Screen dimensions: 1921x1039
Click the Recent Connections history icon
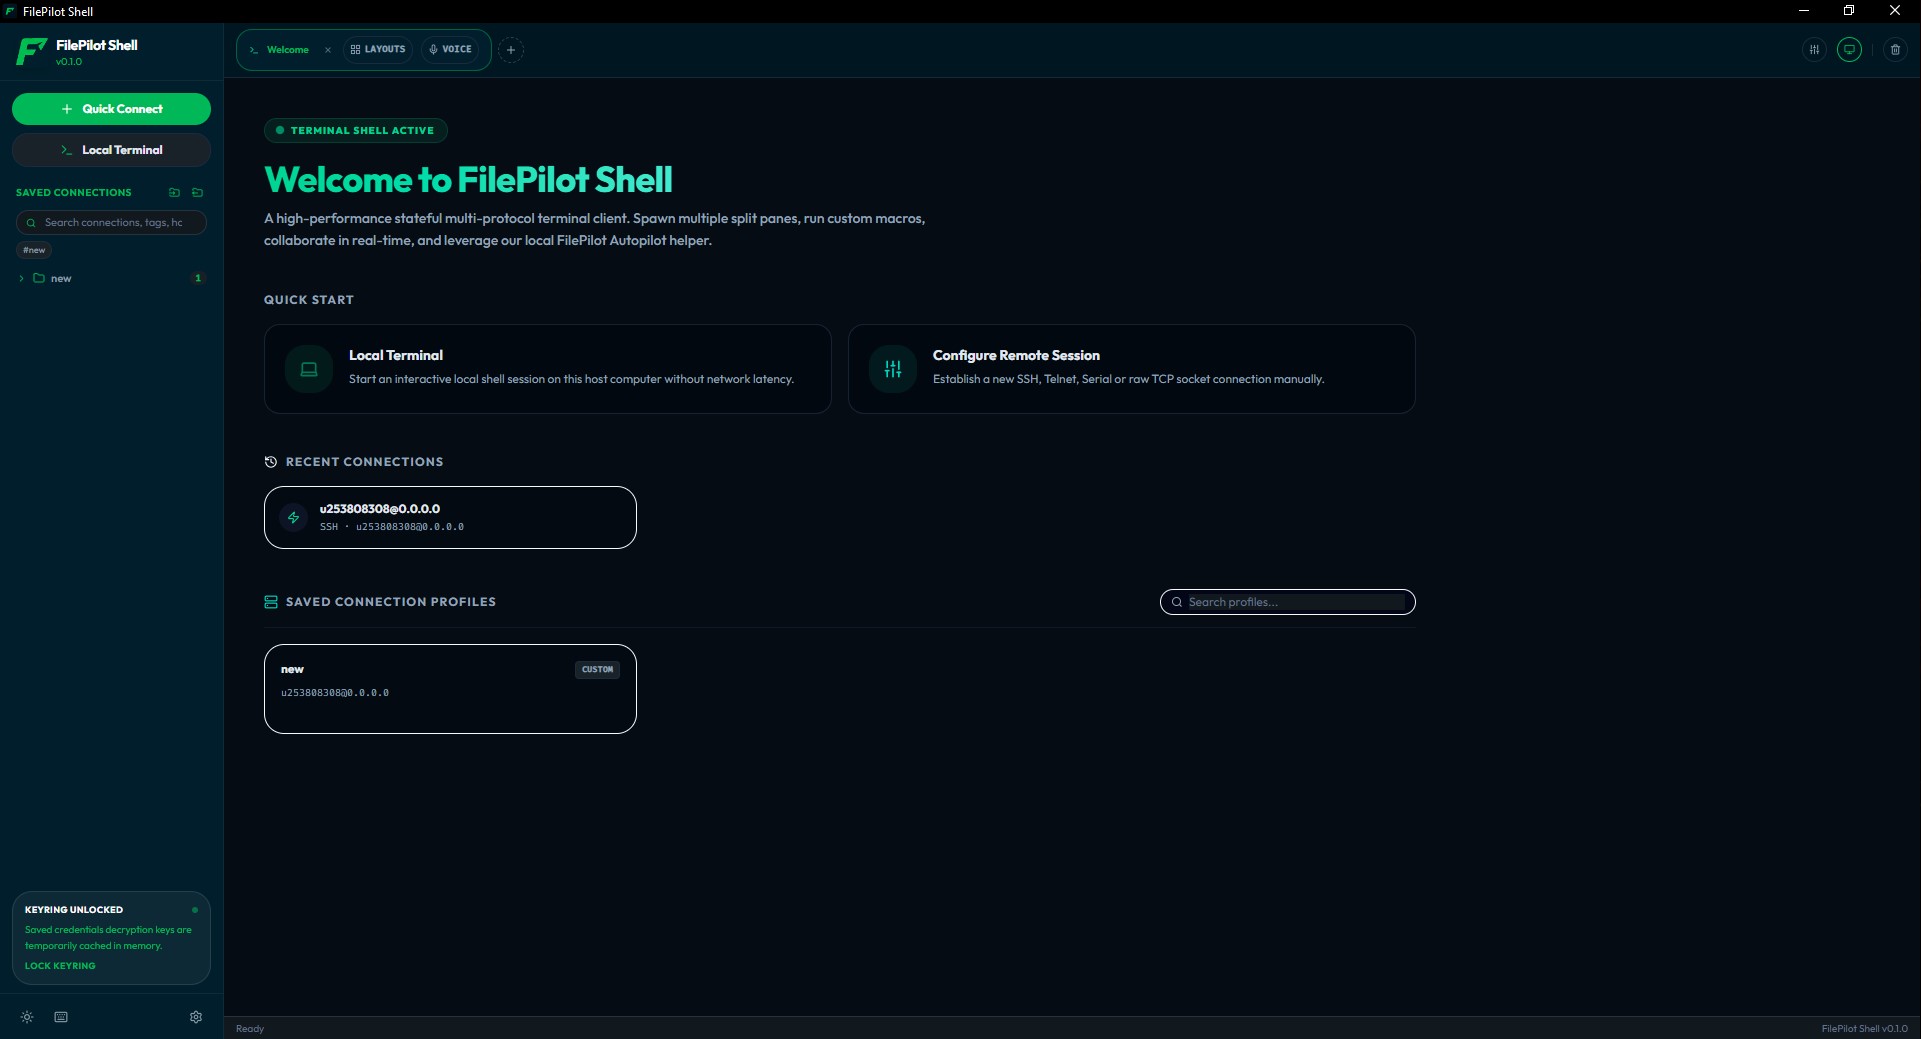point(271,462)
